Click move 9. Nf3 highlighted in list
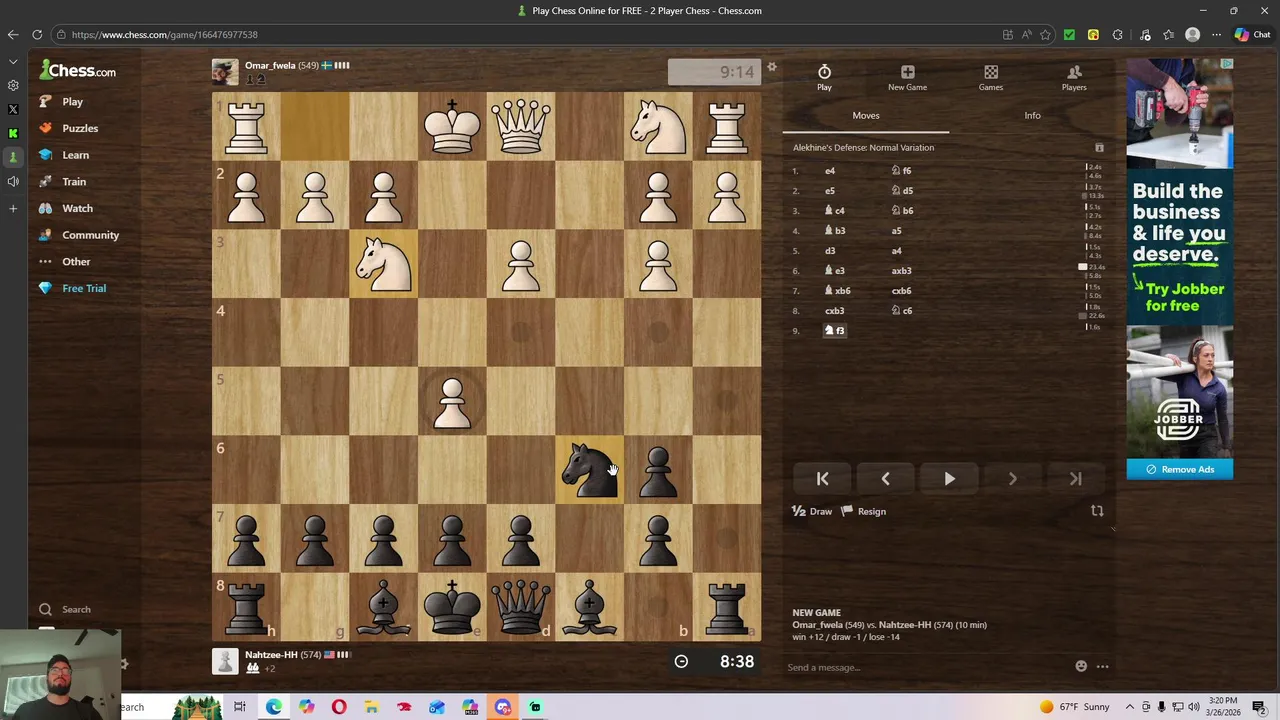Screen dimensions: 1280x720 835,331
